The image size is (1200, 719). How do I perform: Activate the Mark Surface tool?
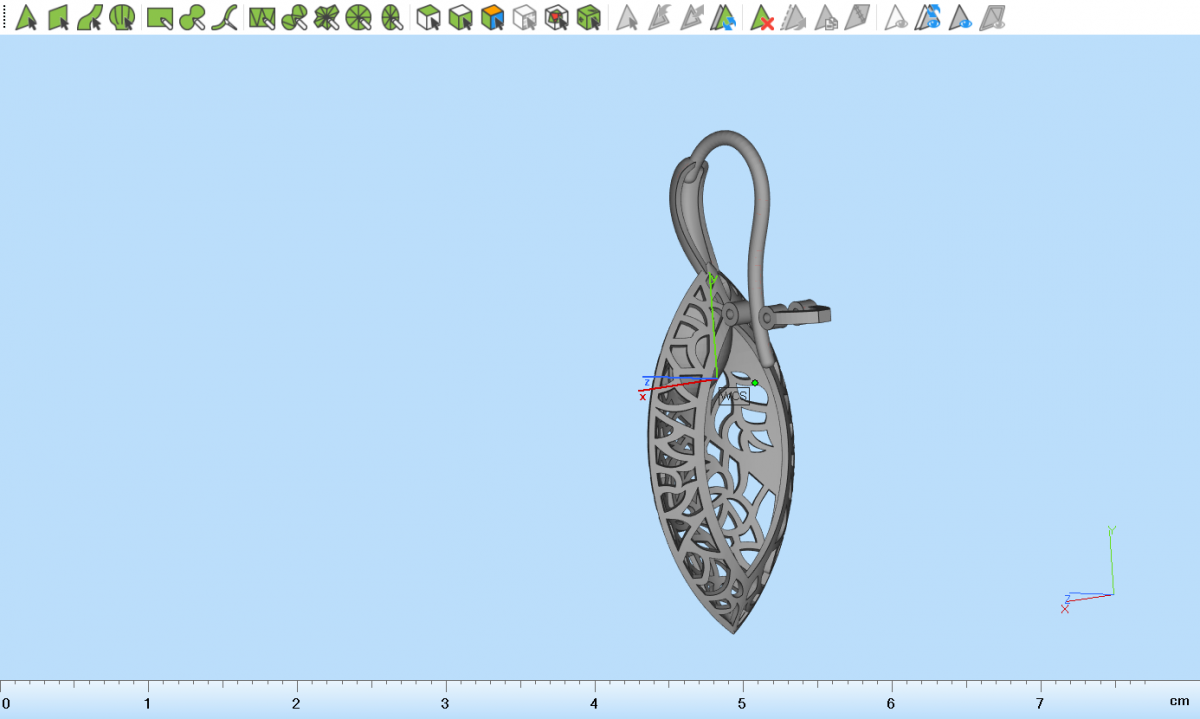90,17
